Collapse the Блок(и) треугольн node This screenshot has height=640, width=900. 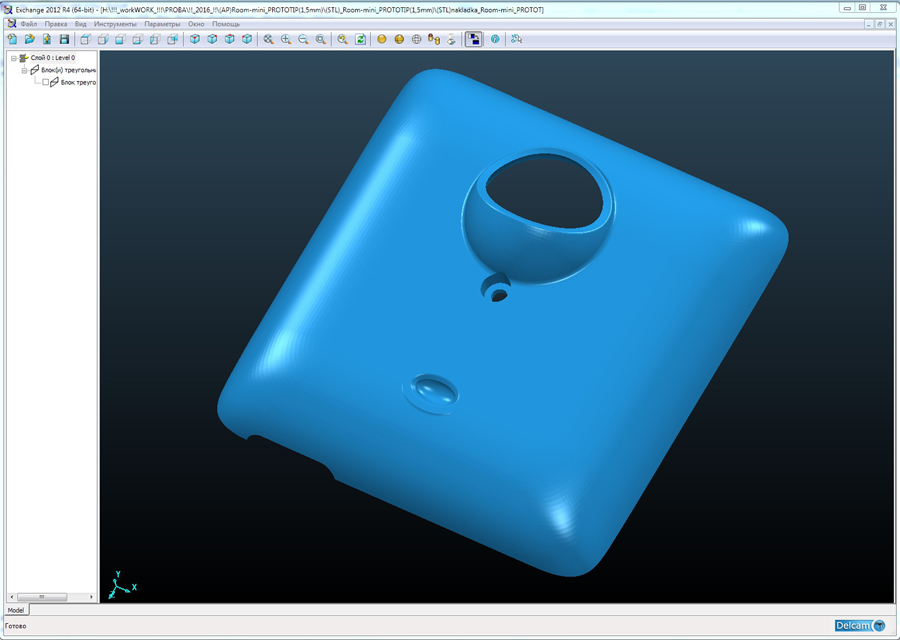(24, 70)
